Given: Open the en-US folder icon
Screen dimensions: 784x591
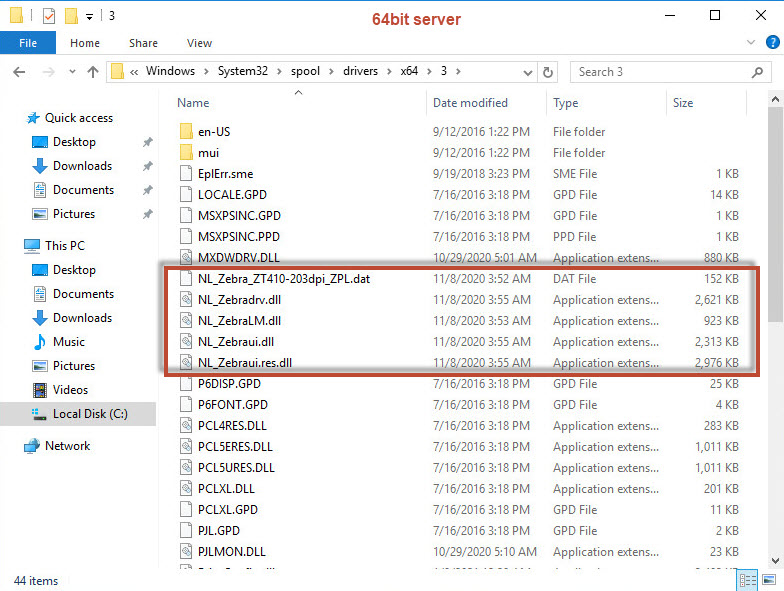Looking at the screenshot, I should tap(185, 131).
